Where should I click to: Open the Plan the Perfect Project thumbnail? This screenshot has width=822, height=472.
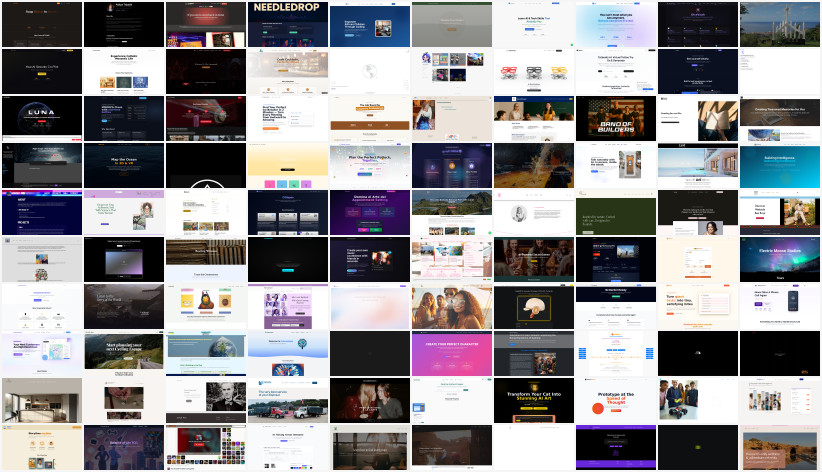pos(370,165)
